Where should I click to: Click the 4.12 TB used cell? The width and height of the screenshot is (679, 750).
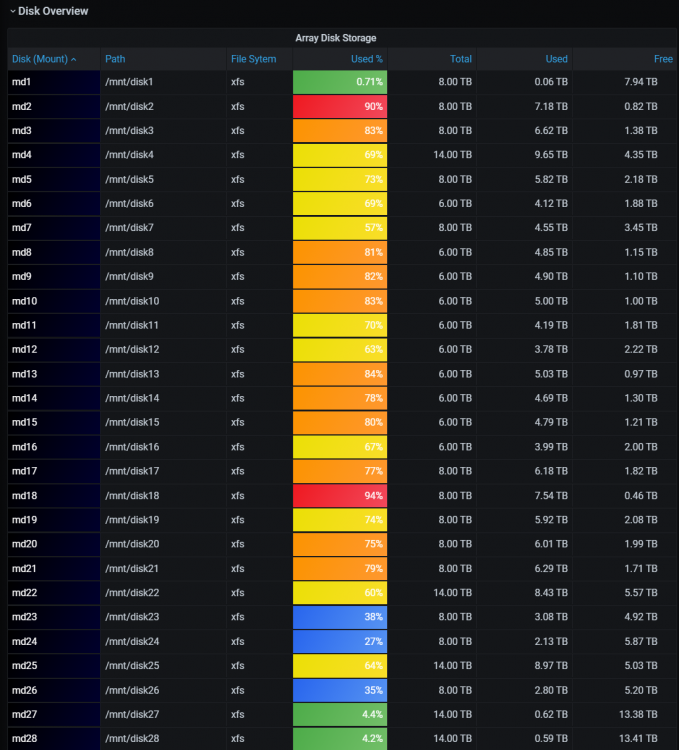(525, 203)
